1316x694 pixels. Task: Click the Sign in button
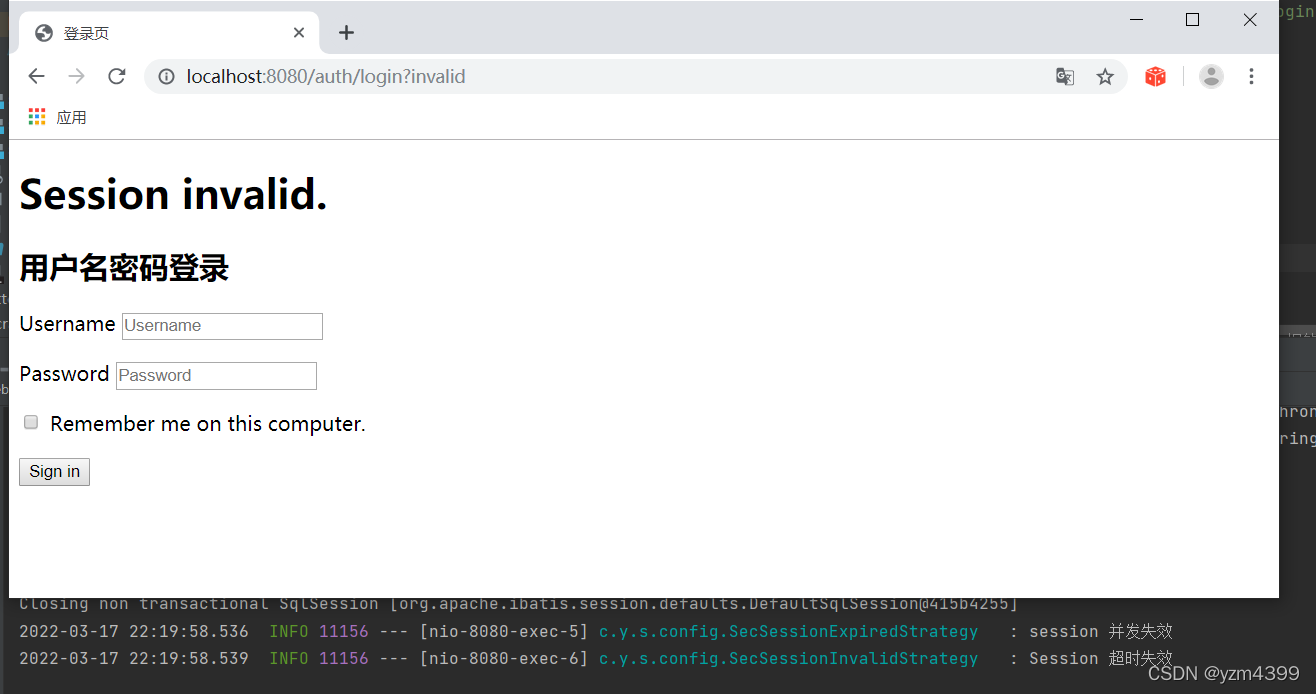[x=54, y=472]
